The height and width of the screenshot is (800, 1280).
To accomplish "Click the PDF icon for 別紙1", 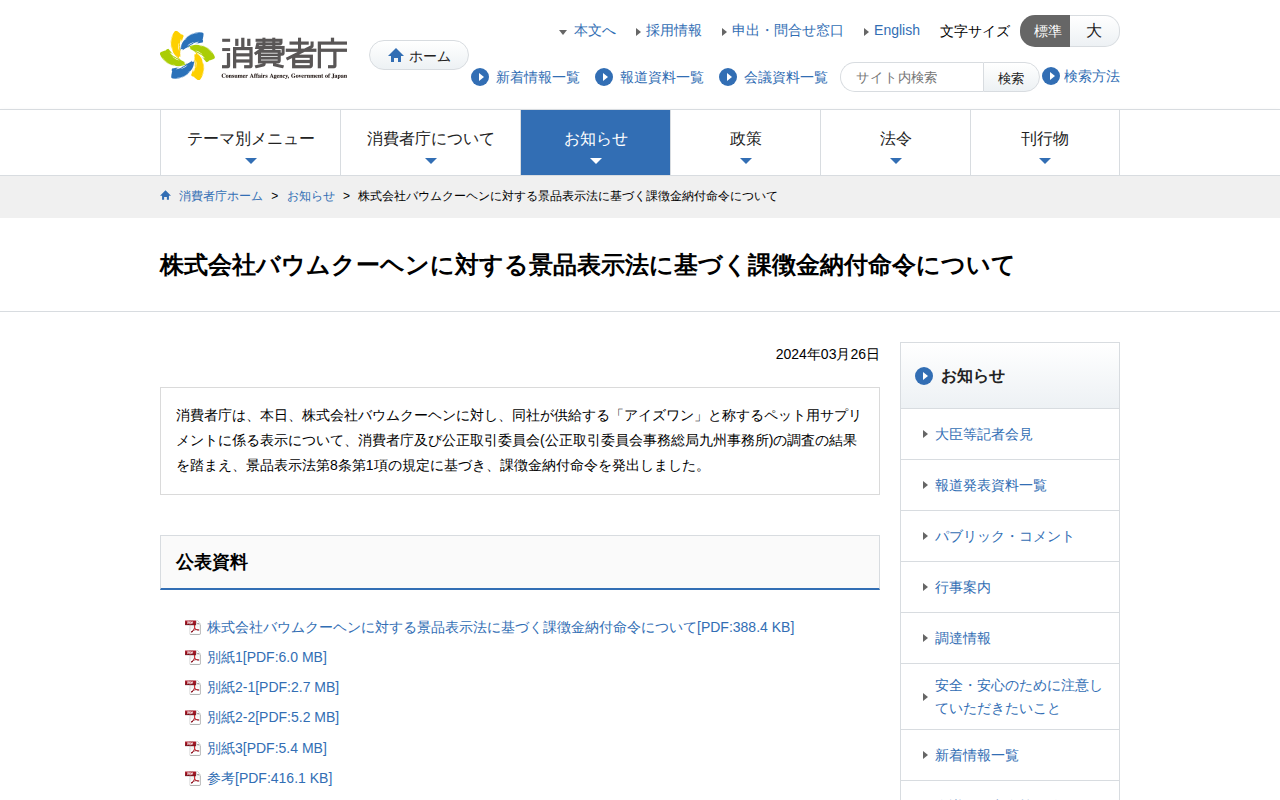I will pyautogui.click(x=193, y=657).
